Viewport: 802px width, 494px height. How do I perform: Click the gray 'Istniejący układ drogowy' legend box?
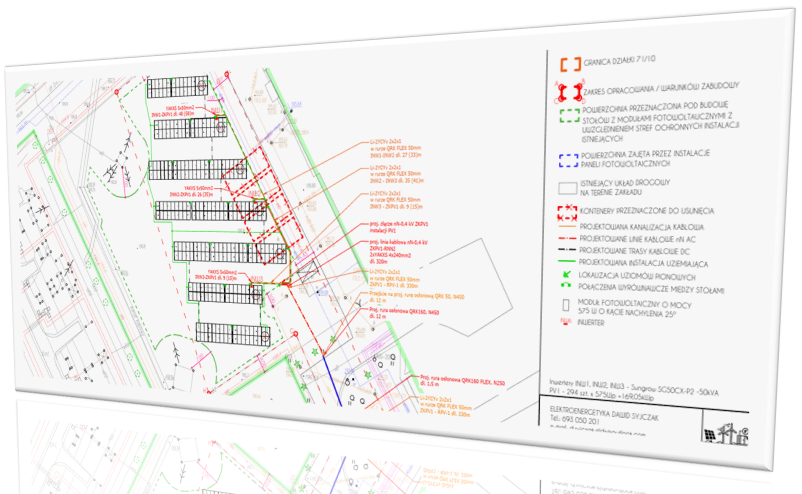568,187
